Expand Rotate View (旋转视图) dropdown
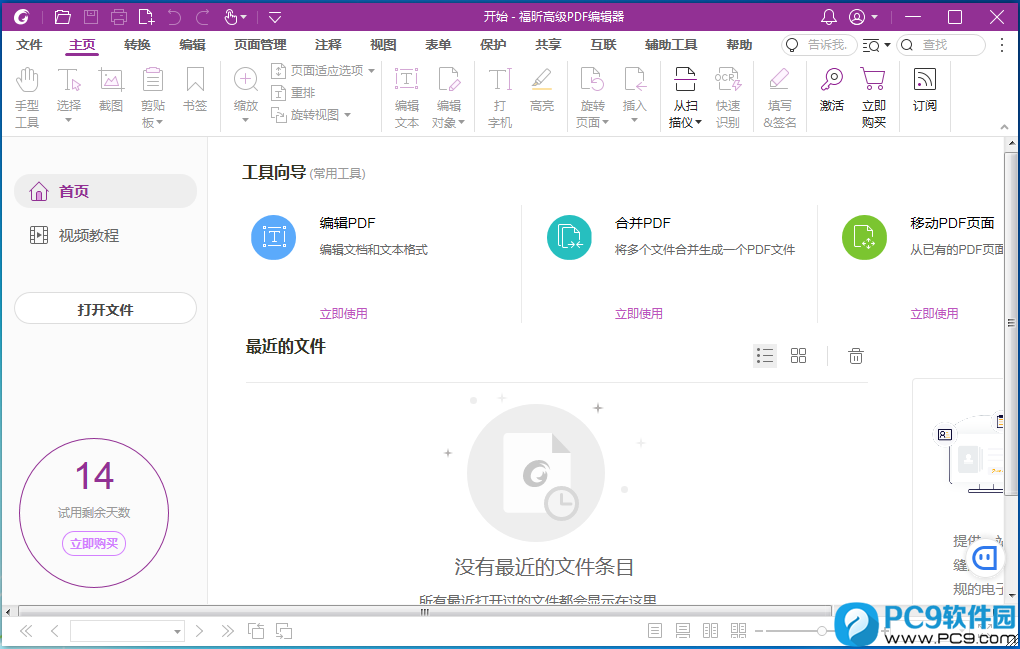The height and width of the screenshot is (649, 1020). click(347, 115)
